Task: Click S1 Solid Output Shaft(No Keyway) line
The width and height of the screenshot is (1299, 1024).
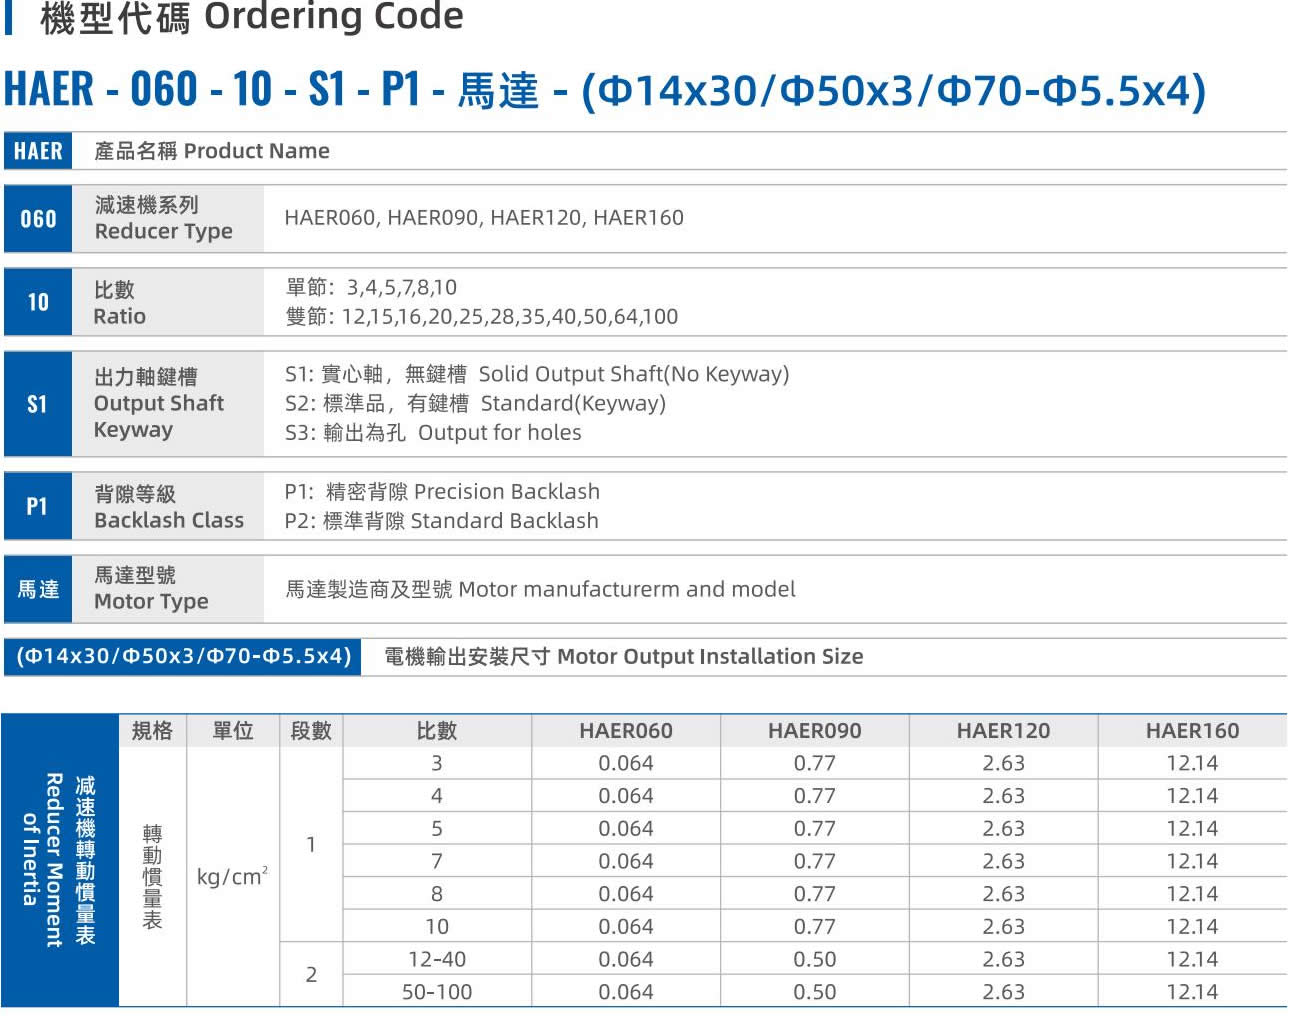Action: (x=537, y=374)
